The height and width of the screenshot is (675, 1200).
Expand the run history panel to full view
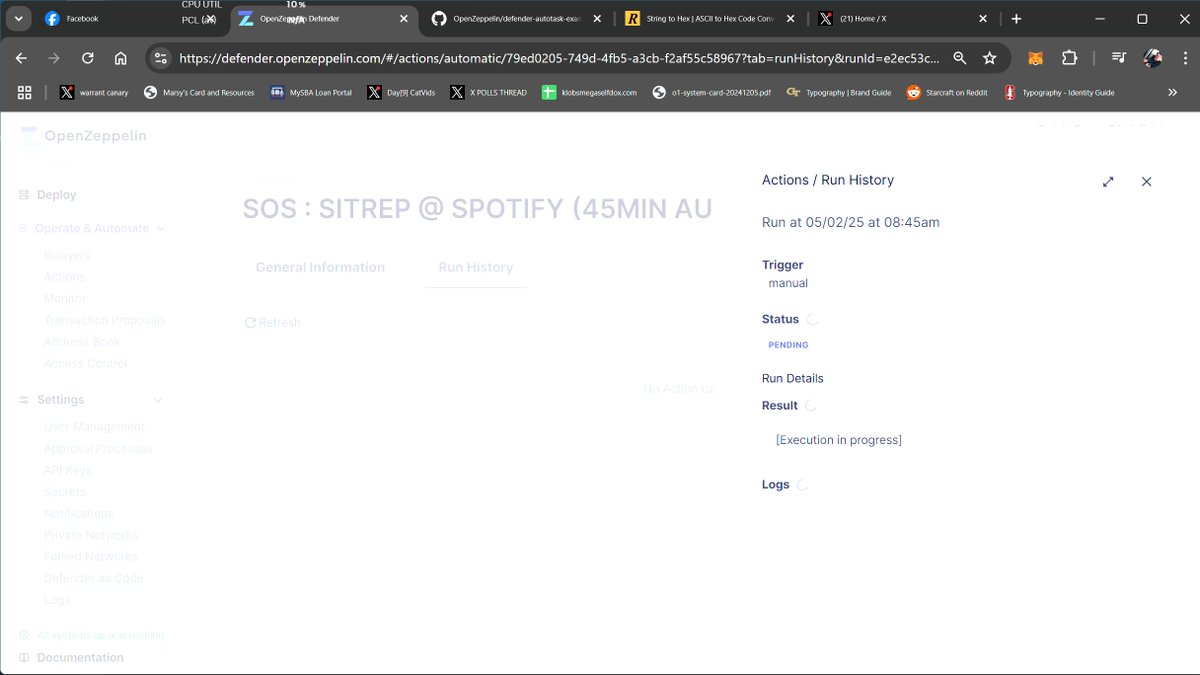click(1108, 182)
